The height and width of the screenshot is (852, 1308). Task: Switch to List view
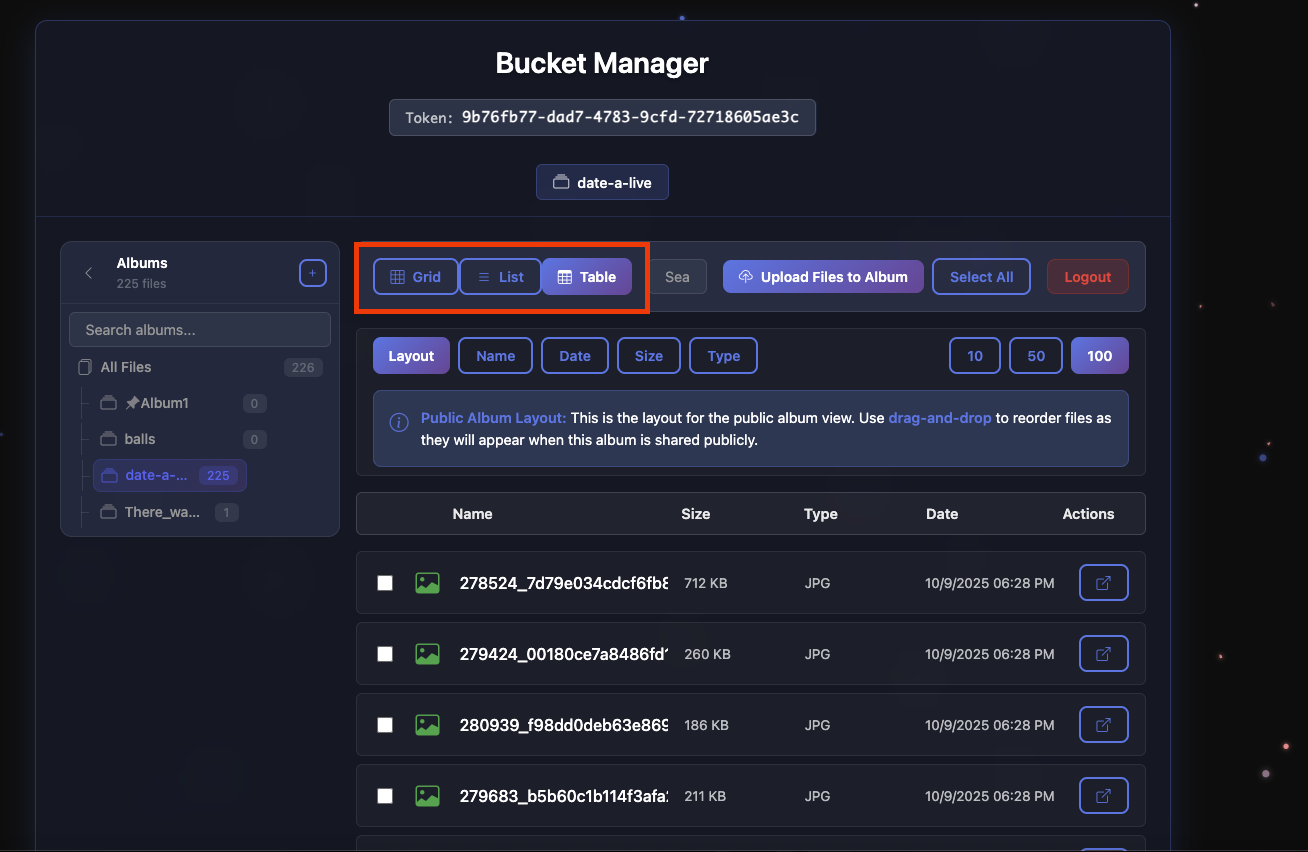500,277
